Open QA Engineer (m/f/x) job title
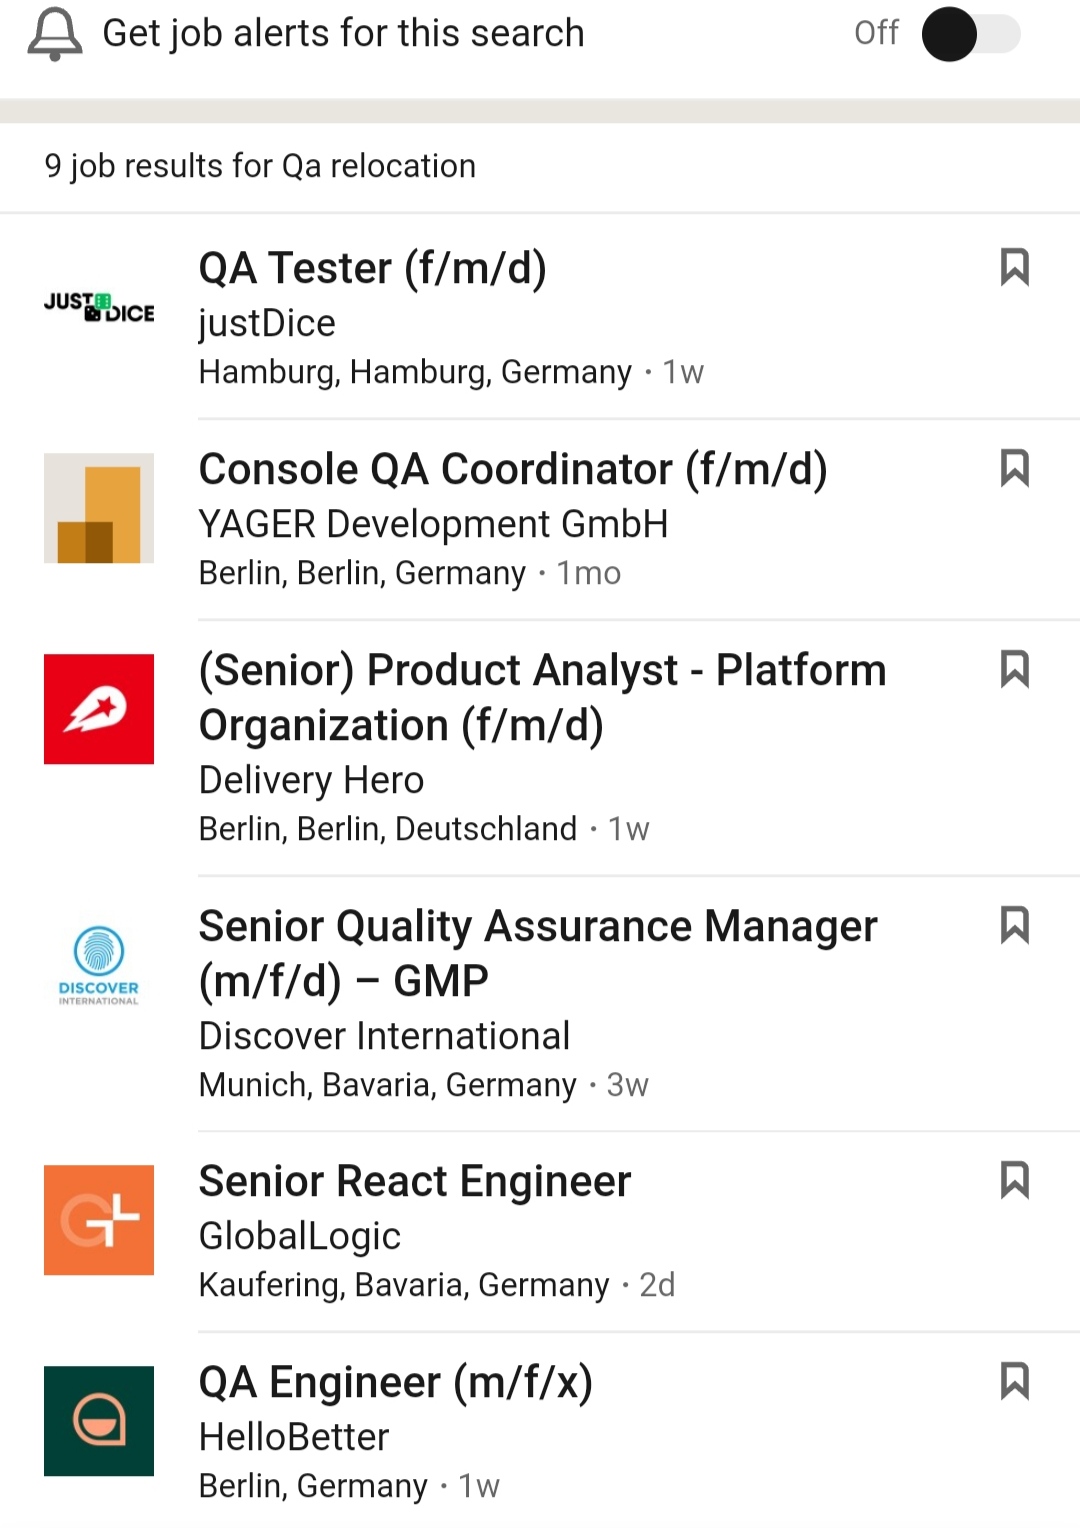Screen dimensions: 1080x1528 pyautogui.click(x=396, y=1382)
